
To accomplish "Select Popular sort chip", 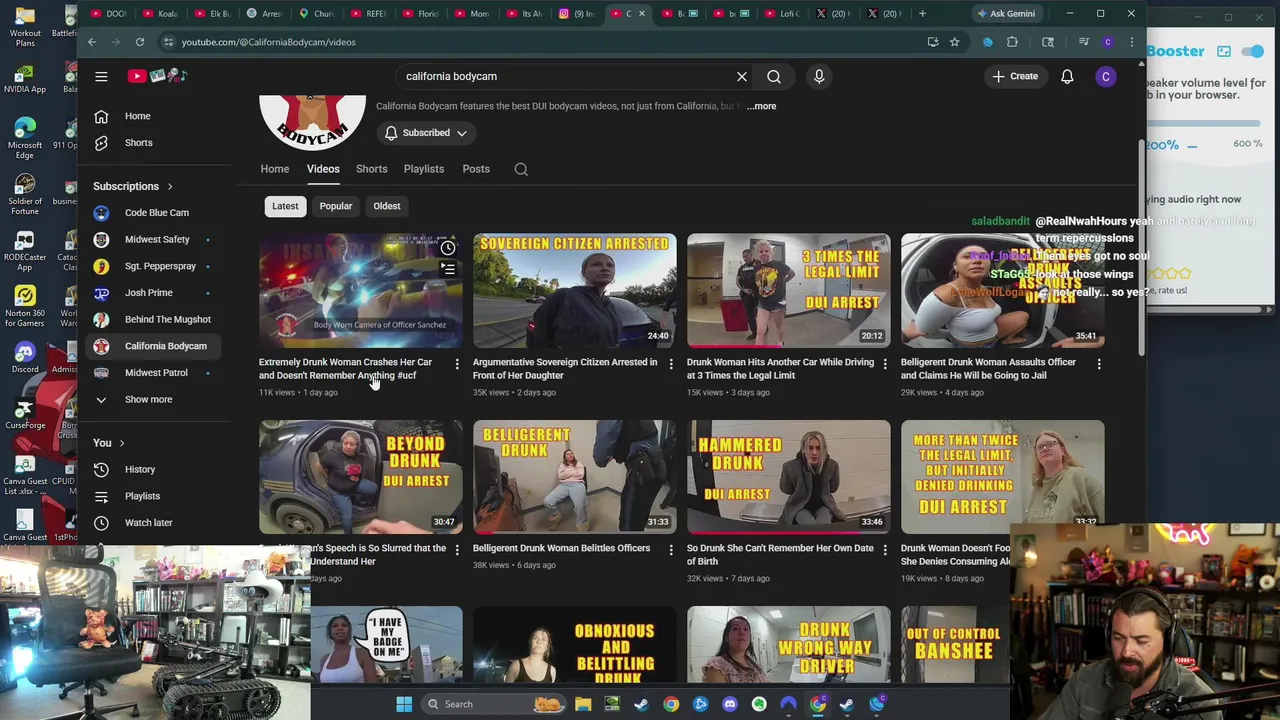I will pos(336,206).
